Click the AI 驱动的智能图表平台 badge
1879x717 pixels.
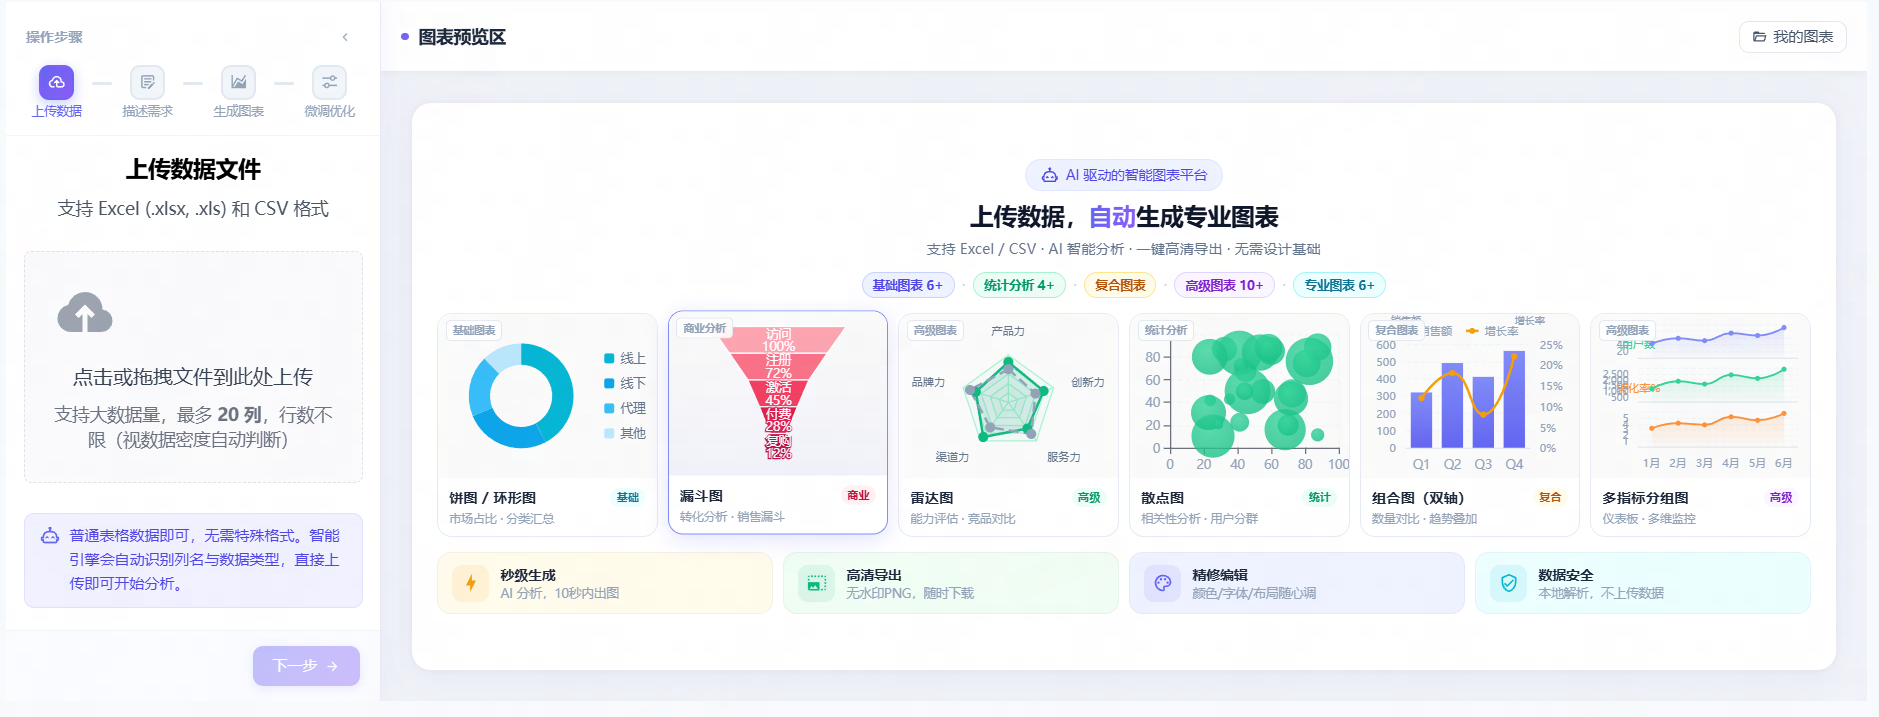pos(1123,175)
